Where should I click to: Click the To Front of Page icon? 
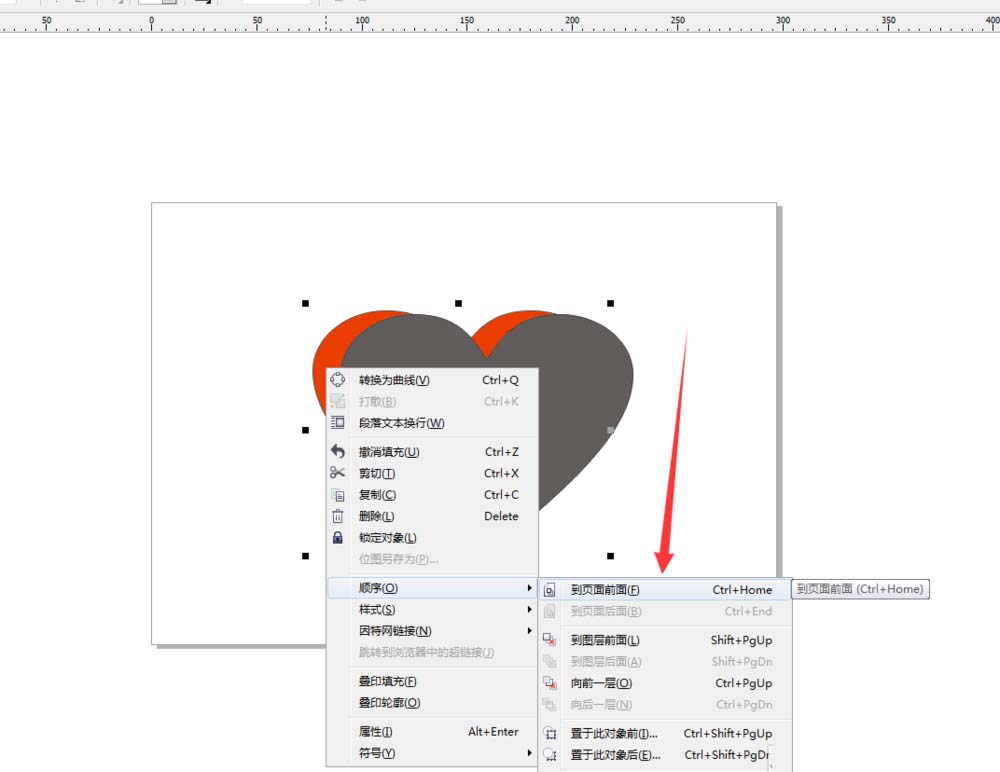pos(549,589)
